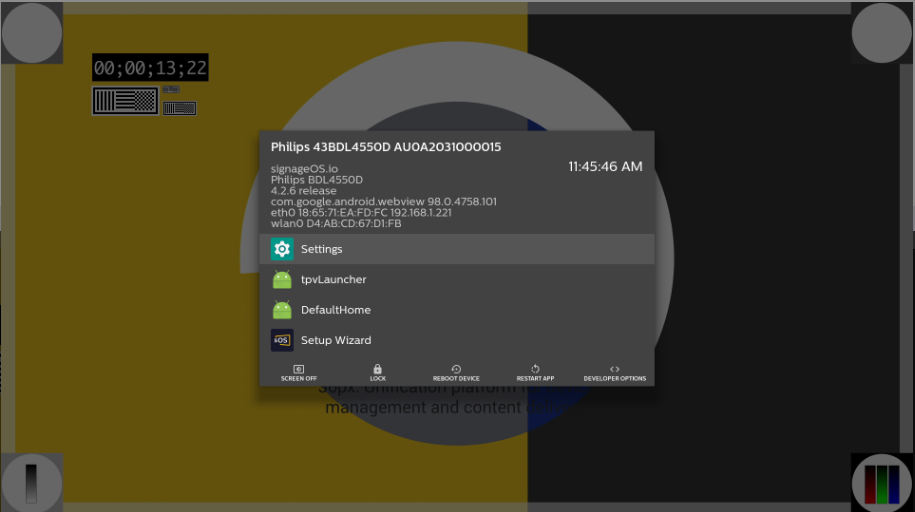Select the DefaultHome text entry

[336, 310]
